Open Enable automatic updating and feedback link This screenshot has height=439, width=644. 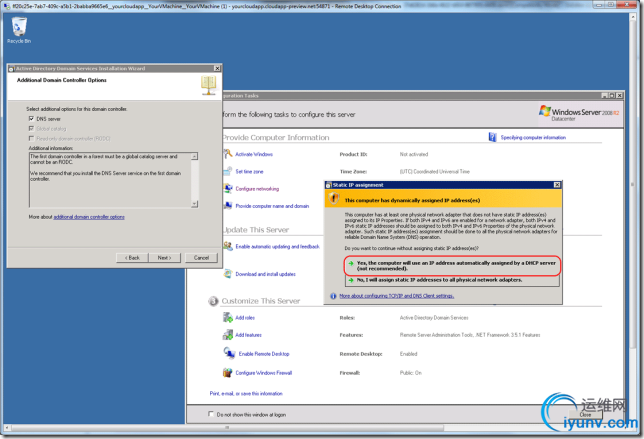coord(278,246)
